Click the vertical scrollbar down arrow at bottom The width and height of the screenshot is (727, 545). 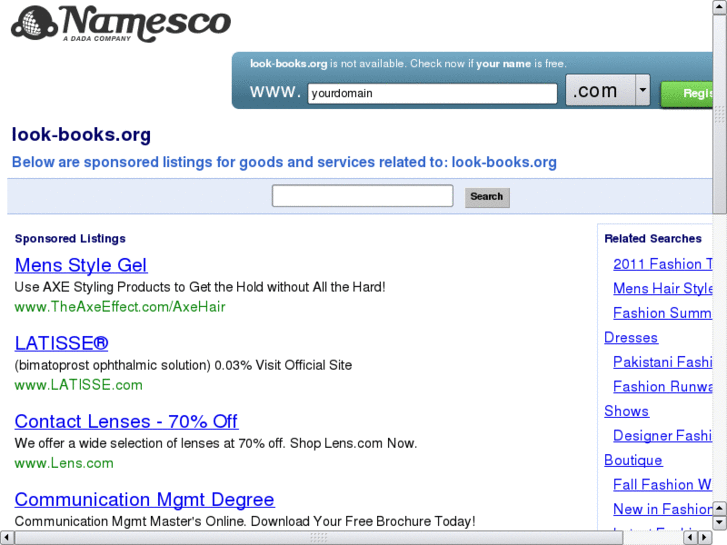720,523
